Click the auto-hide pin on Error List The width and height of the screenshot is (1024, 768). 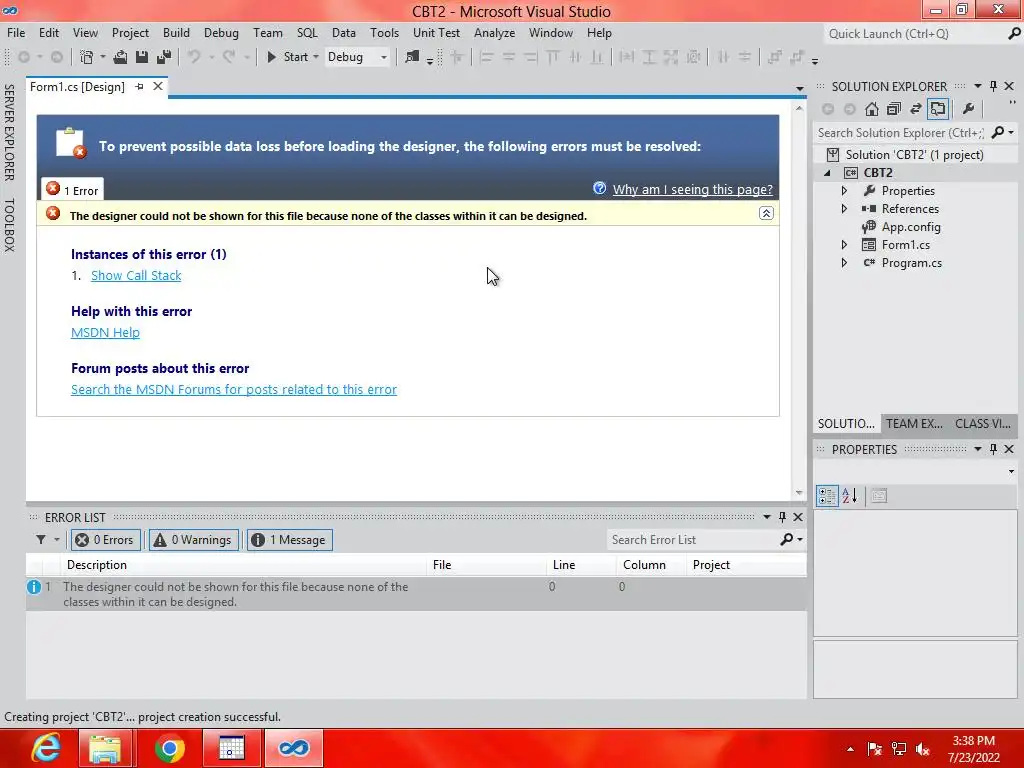click(782, 517)
